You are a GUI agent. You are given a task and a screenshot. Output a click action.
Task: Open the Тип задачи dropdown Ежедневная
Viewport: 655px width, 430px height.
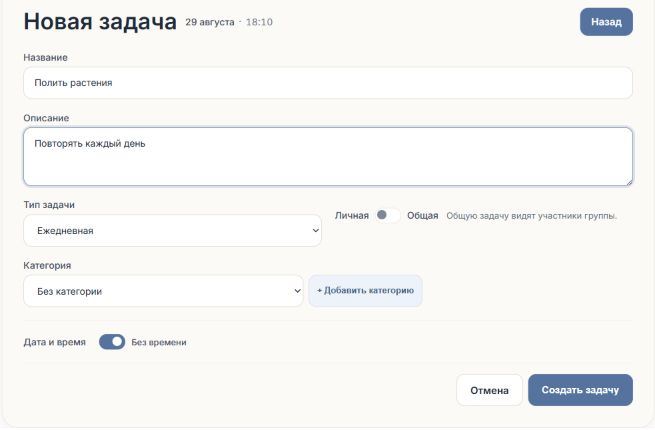pyautogui.click(x=173, y=230)
